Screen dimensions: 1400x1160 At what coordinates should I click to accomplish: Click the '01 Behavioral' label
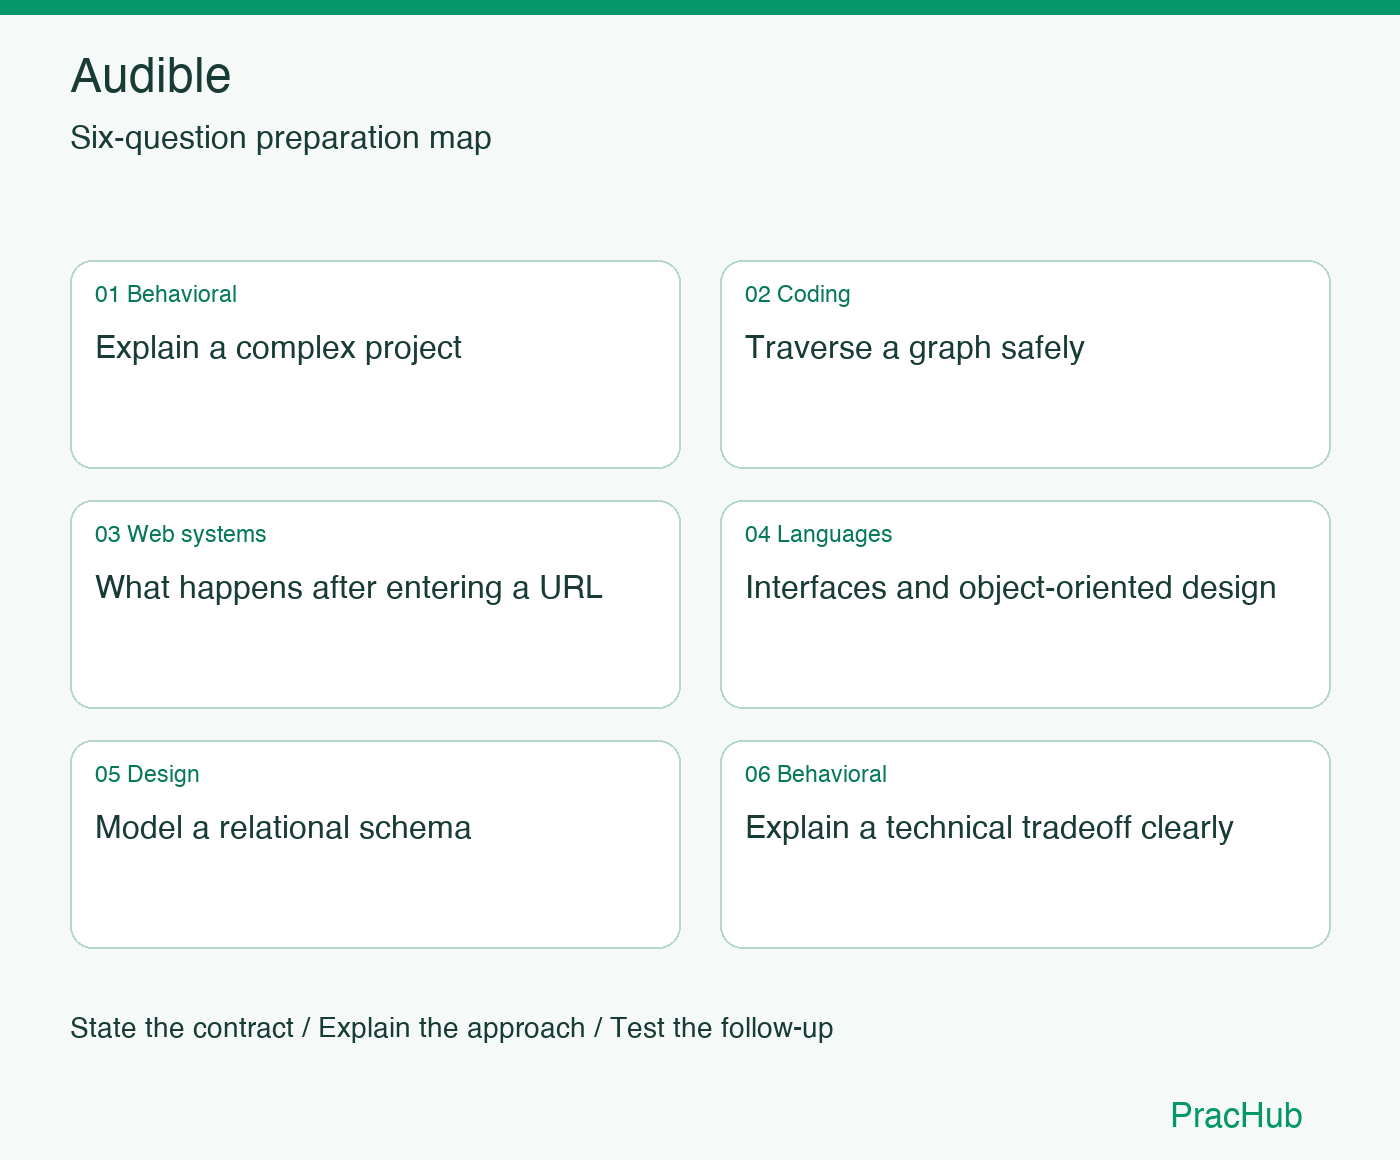pos(166,294)
